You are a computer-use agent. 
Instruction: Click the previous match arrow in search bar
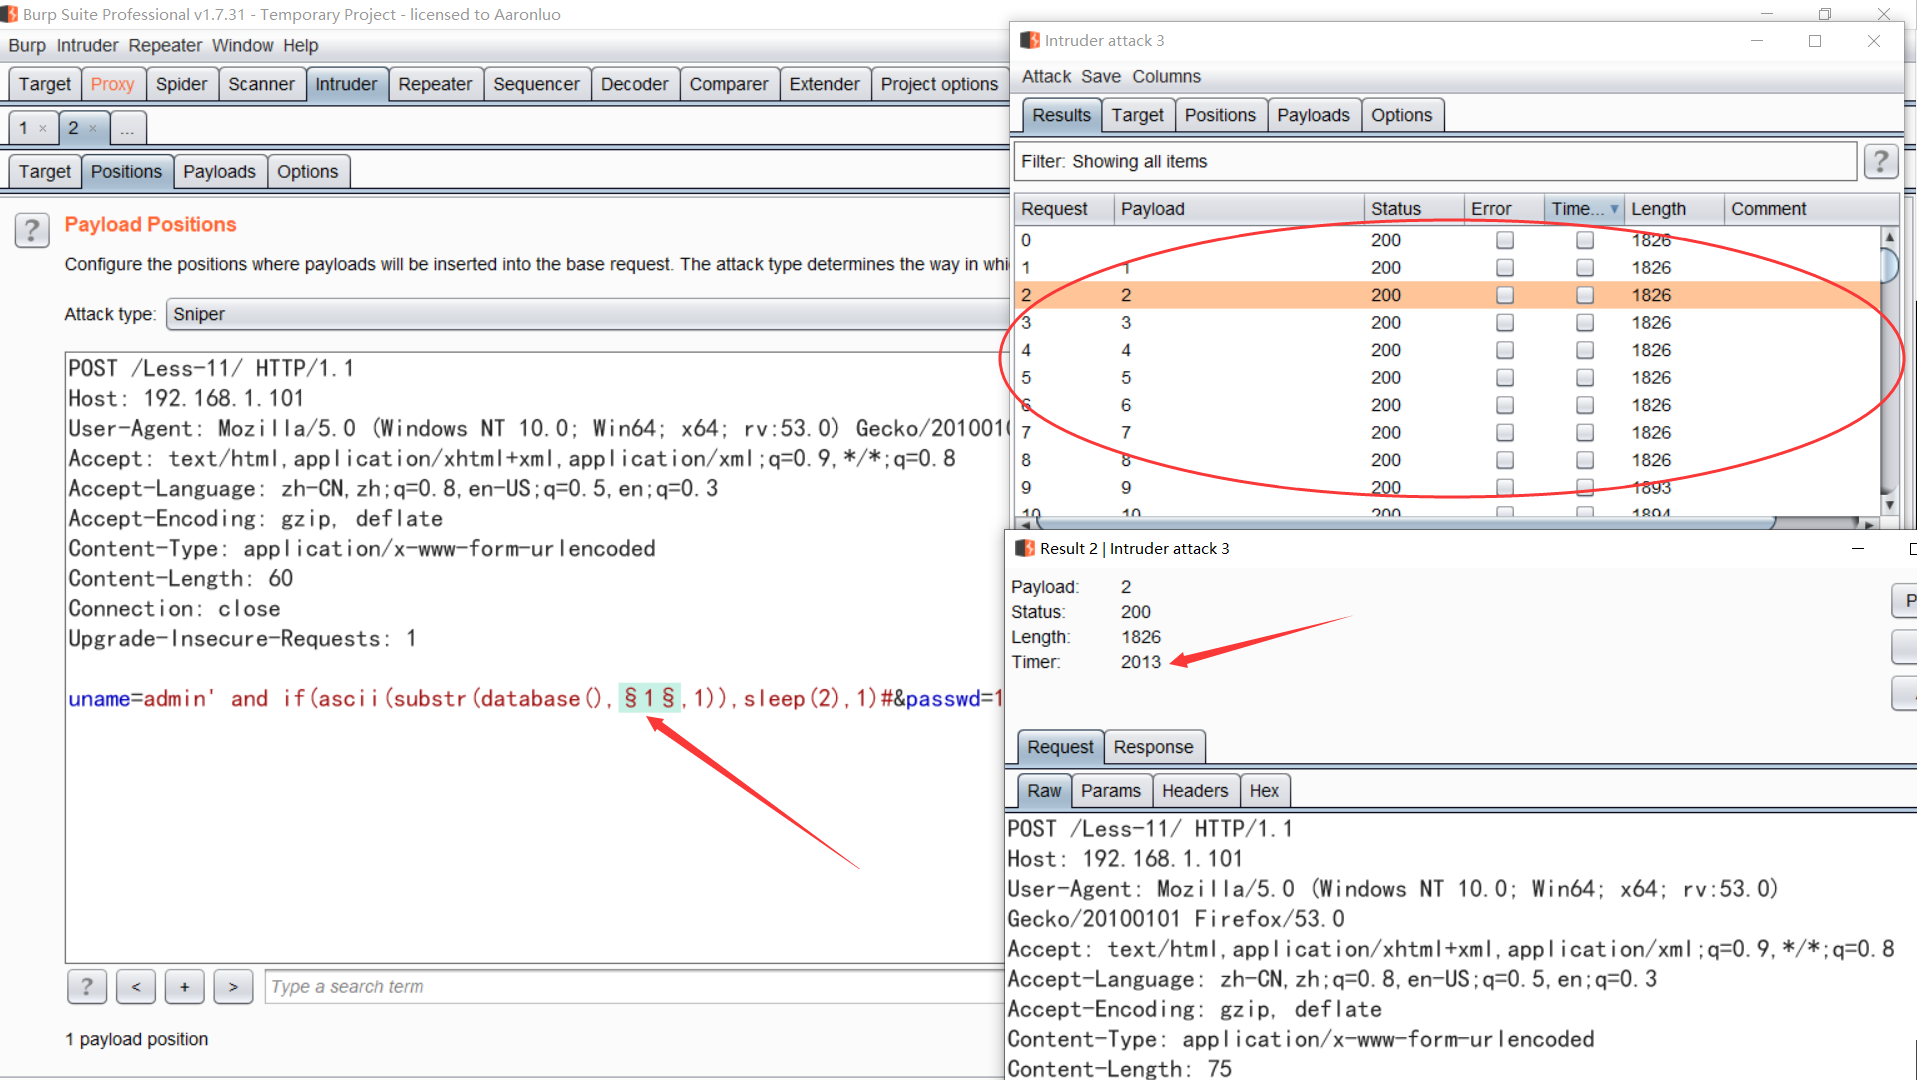135,987
